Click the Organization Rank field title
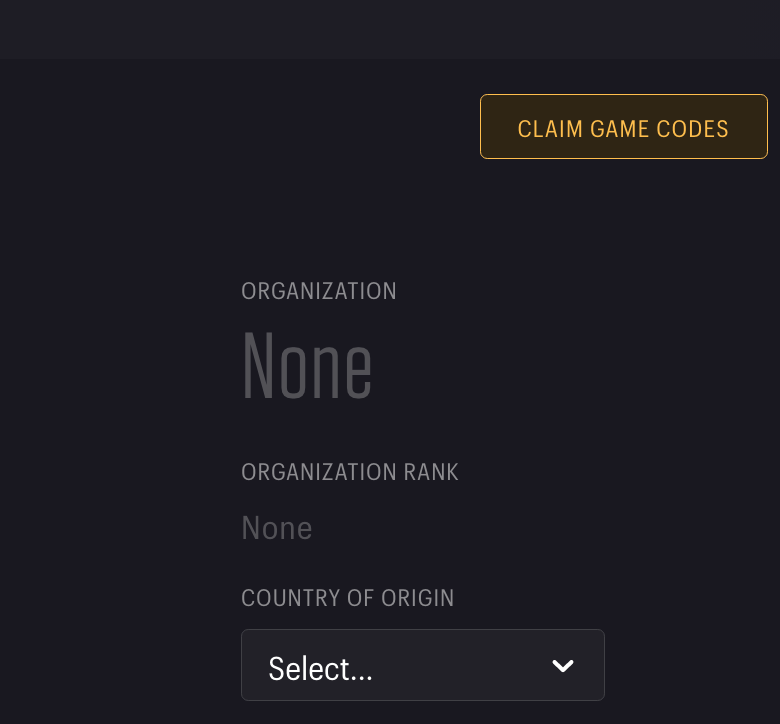The width and height of the screenshot is (780, 724). (x=350, y=472)
